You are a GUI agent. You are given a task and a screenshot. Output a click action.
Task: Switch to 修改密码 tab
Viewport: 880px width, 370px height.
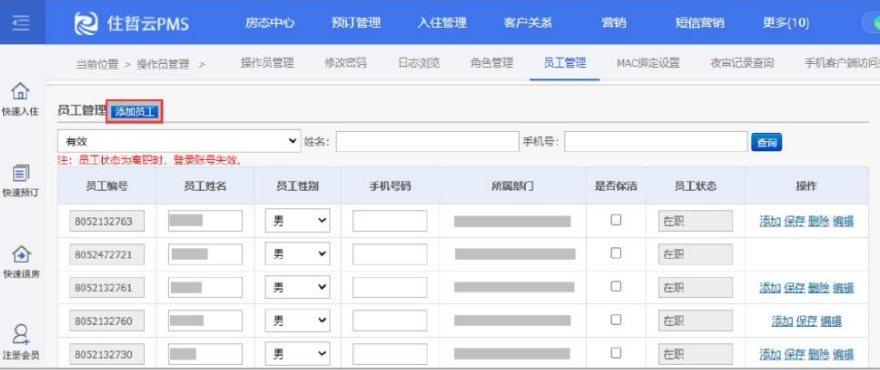[x=346, y=63]
